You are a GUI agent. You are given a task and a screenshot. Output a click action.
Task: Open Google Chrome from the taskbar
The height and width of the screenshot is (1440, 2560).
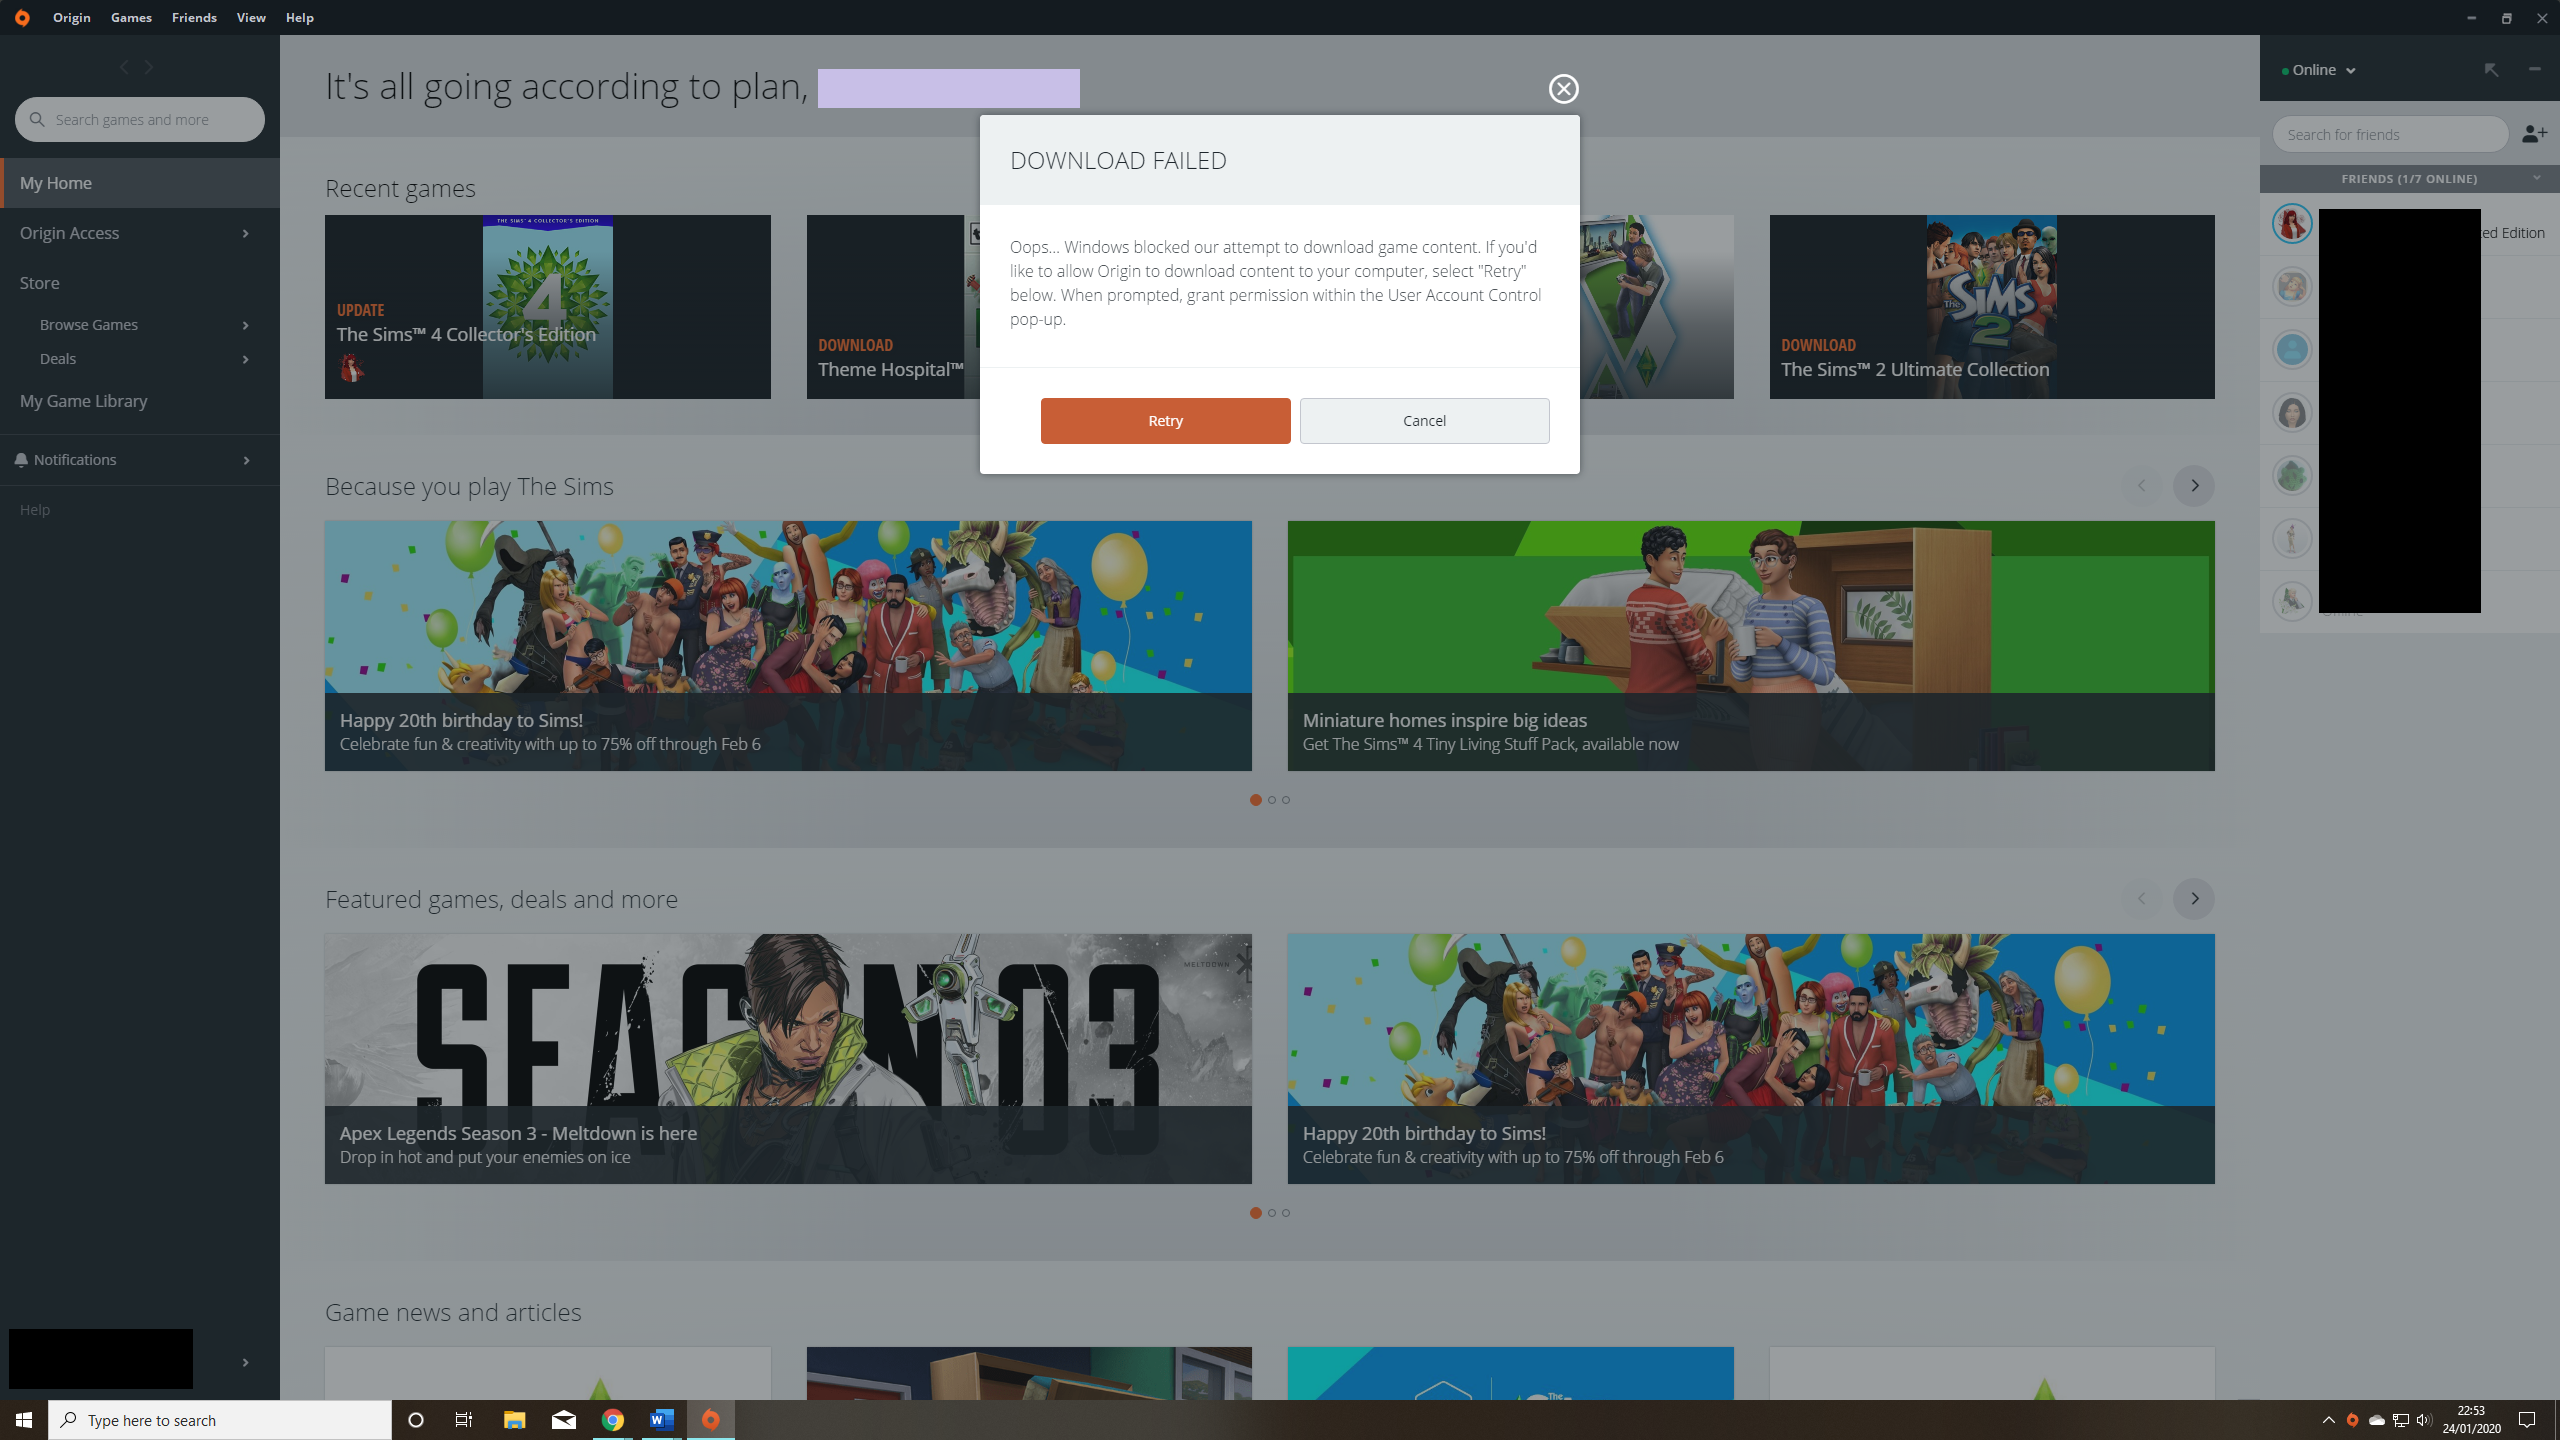pos(613,1420)
